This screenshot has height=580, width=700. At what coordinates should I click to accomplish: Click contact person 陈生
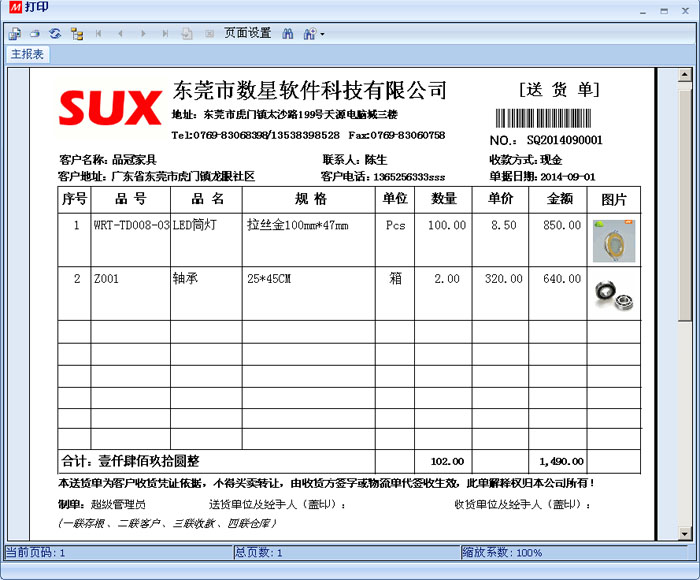(376, 160)
